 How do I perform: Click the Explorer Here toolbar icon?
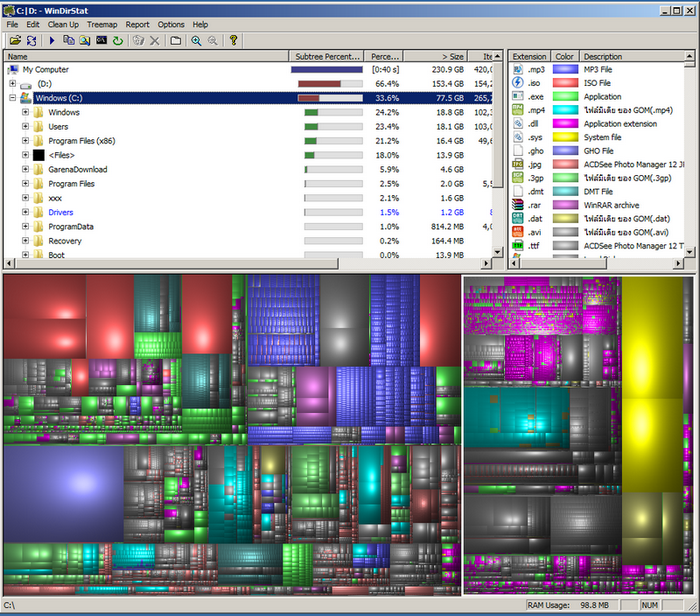(x=85, y=40)
